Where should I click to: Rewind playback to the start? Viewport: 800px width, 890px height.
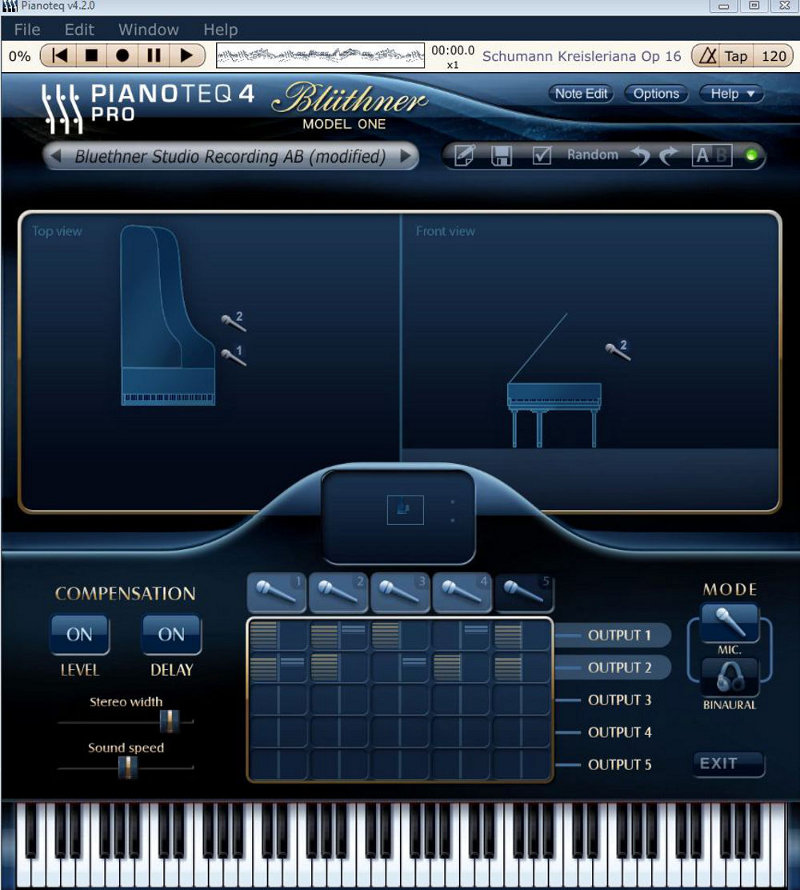pyautogui.click(x=60, y=56)
